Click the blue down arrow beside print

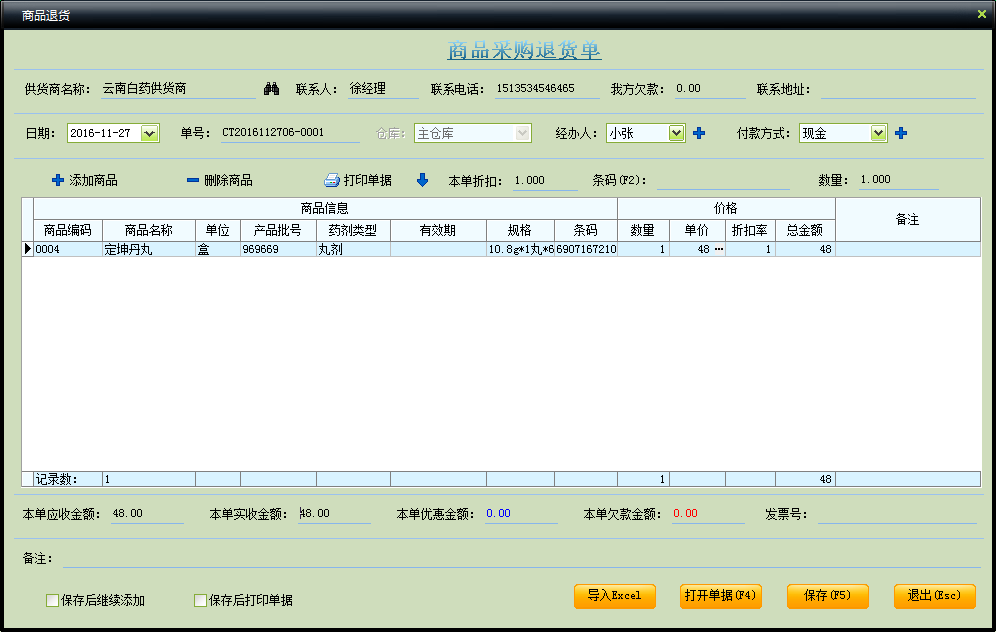click(x=422, y=180)
